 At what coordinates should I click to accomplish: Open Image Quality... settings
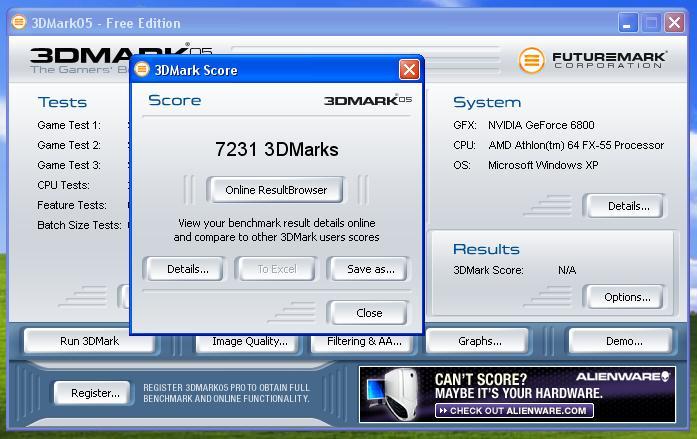click(249, 342)
